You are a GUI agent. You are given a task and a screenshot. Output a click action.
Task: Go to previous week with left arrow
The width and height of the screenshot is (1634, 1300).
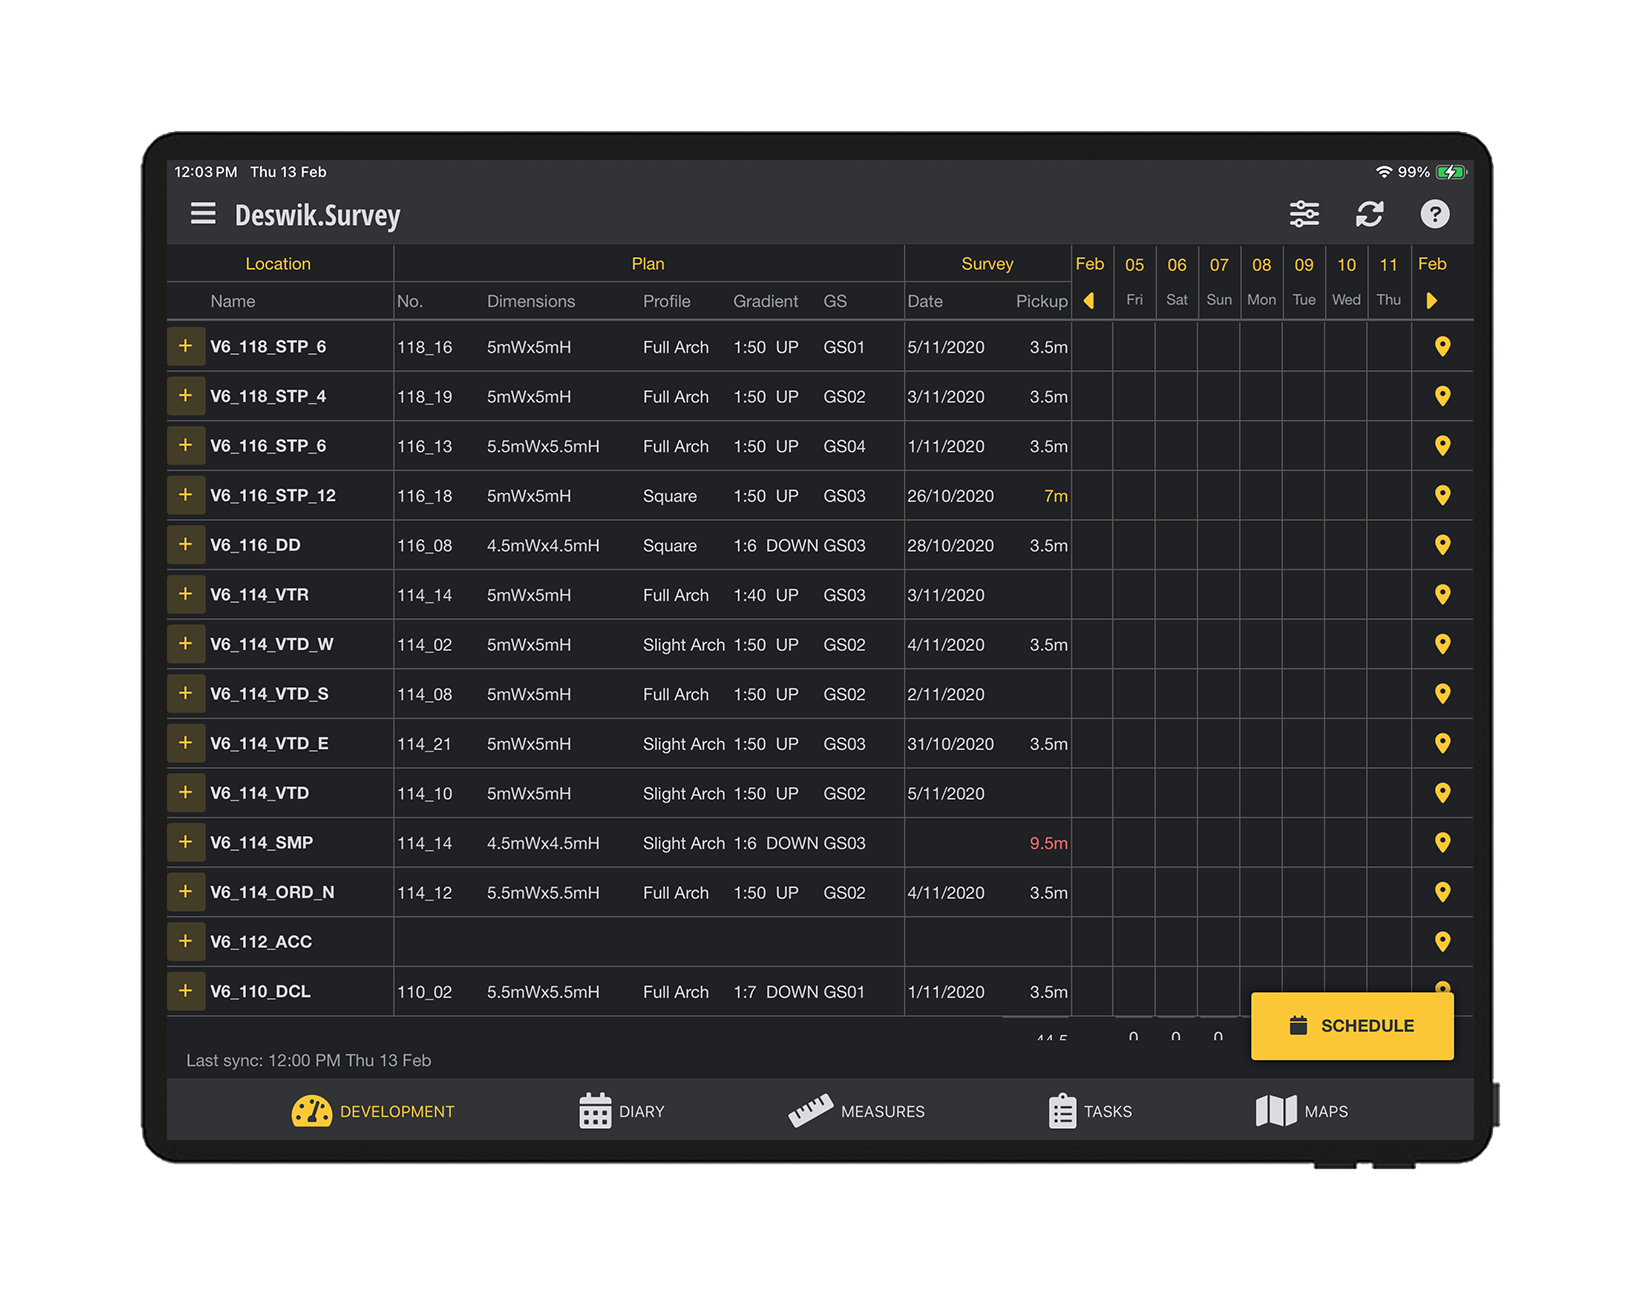(1089, 301)
